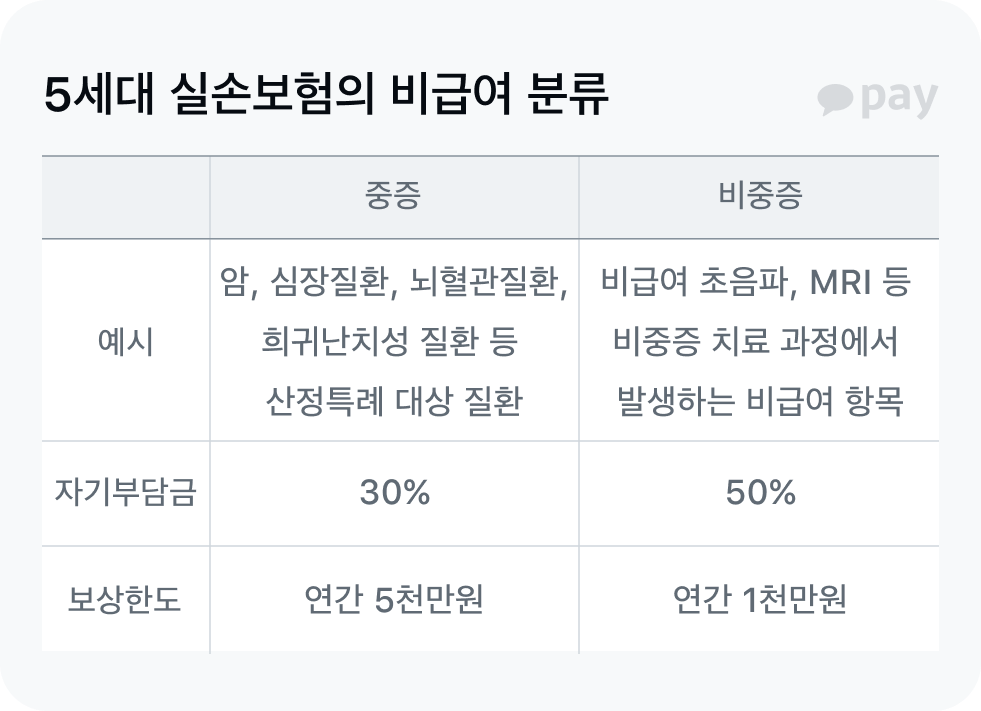
Task: Click the '비급여 초음파, MRI 등' text line
Action: pos(757,284)
